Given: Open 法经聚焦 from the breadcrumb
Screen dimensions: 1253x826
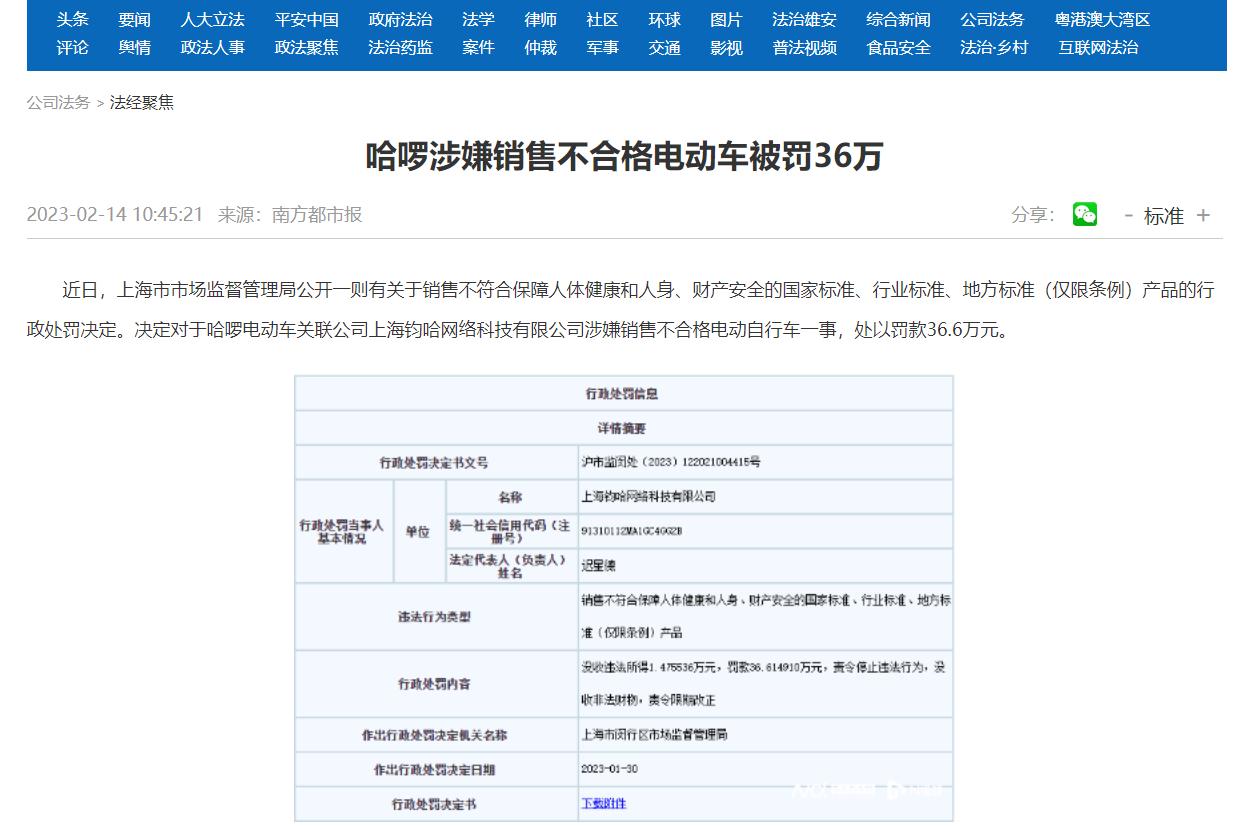Looking at the screenshot, I should tap(140, 101).
